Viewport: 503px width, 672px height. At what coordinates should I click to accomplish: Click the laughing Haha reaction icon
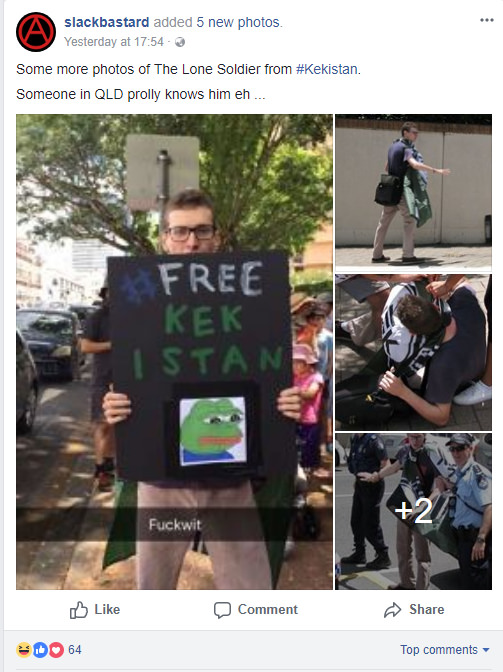coord(24,650)
